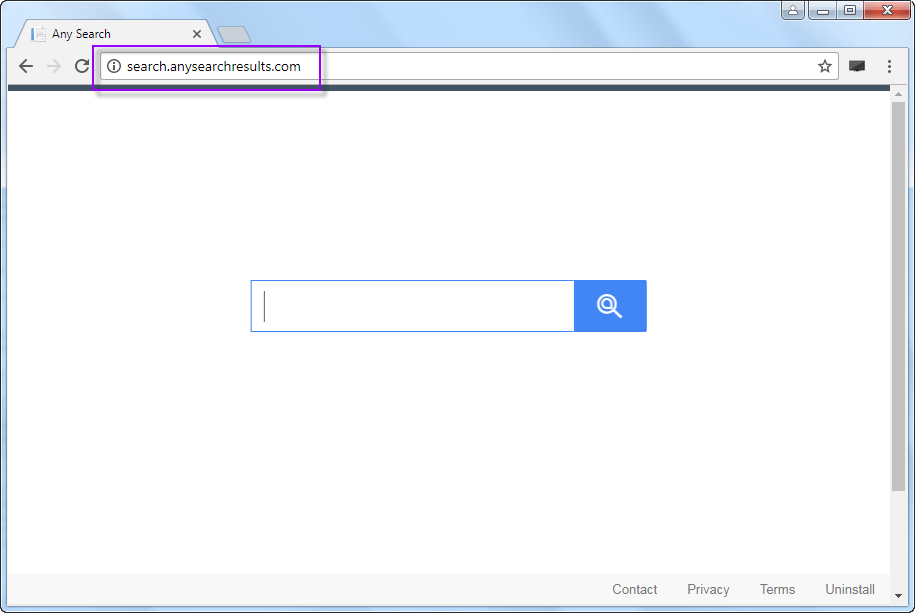The height and width of the screenshot is (613, 915).
Task: Open the Chrome user profile button
Action: pyautogui.click(x=793, y=11)
